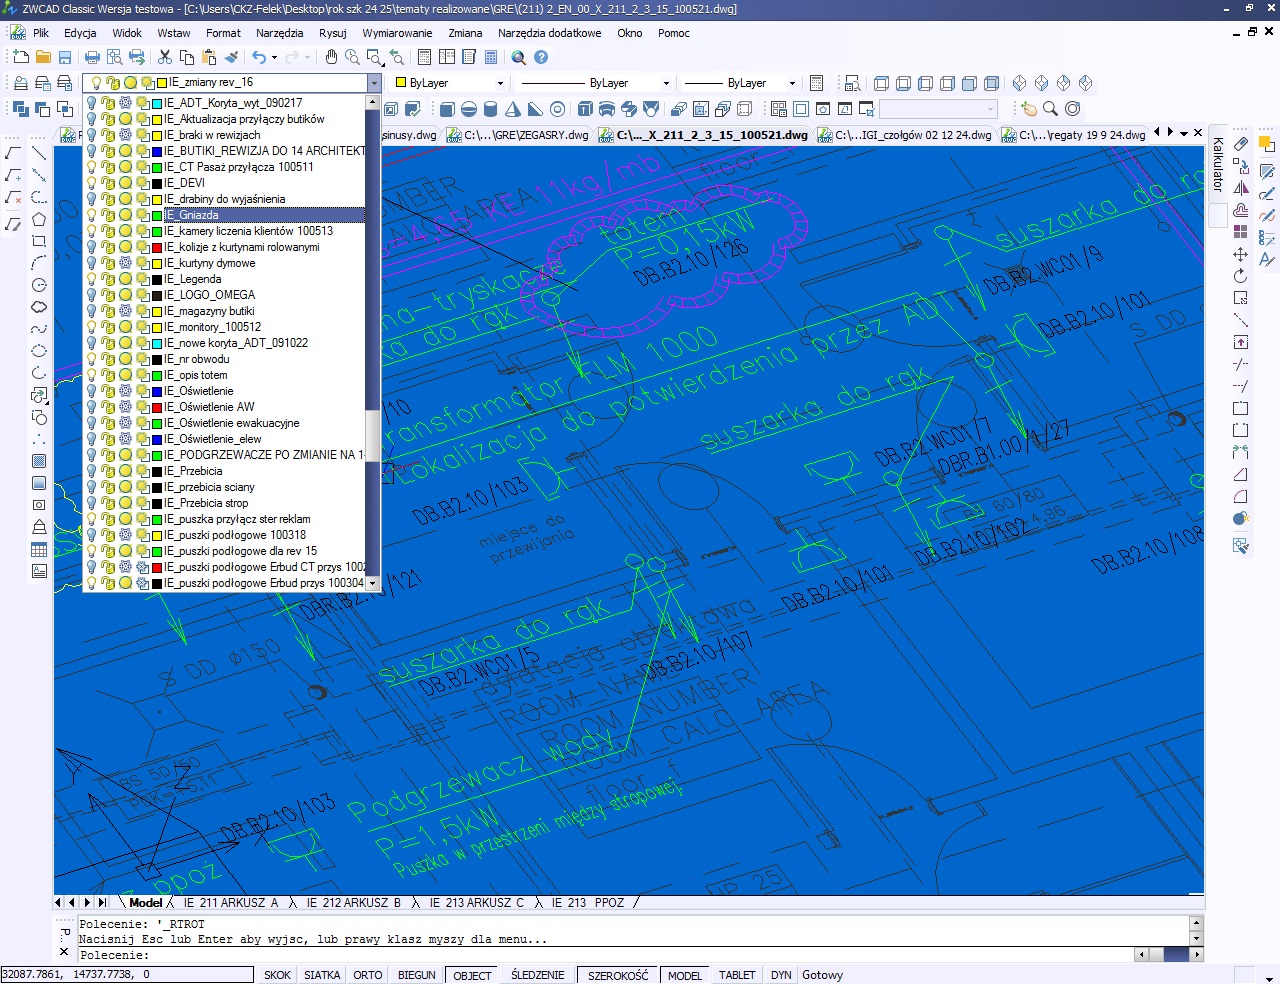This screenshot has width=1280, height=984.
Task: Click the paste clipboard icon
Action: point(209,57)
